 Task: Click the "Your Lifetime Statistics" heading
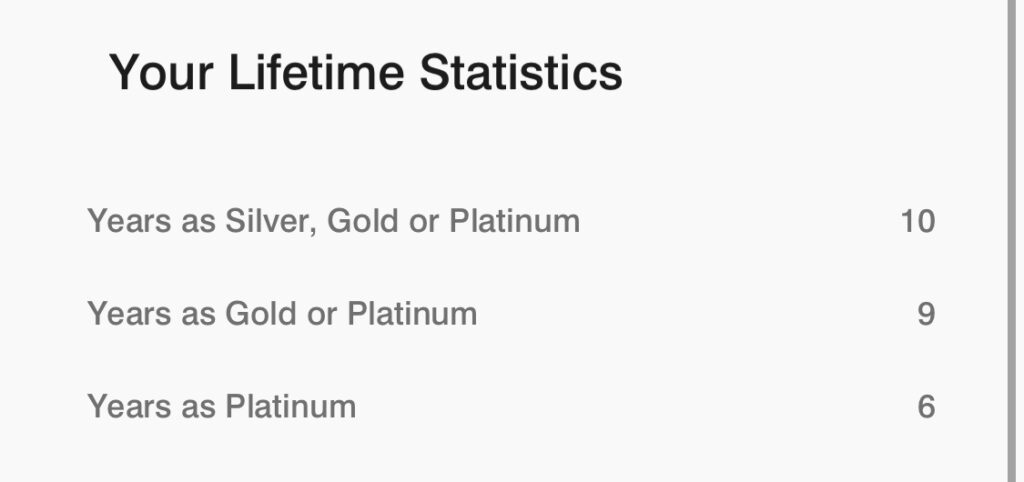point(365,73)
